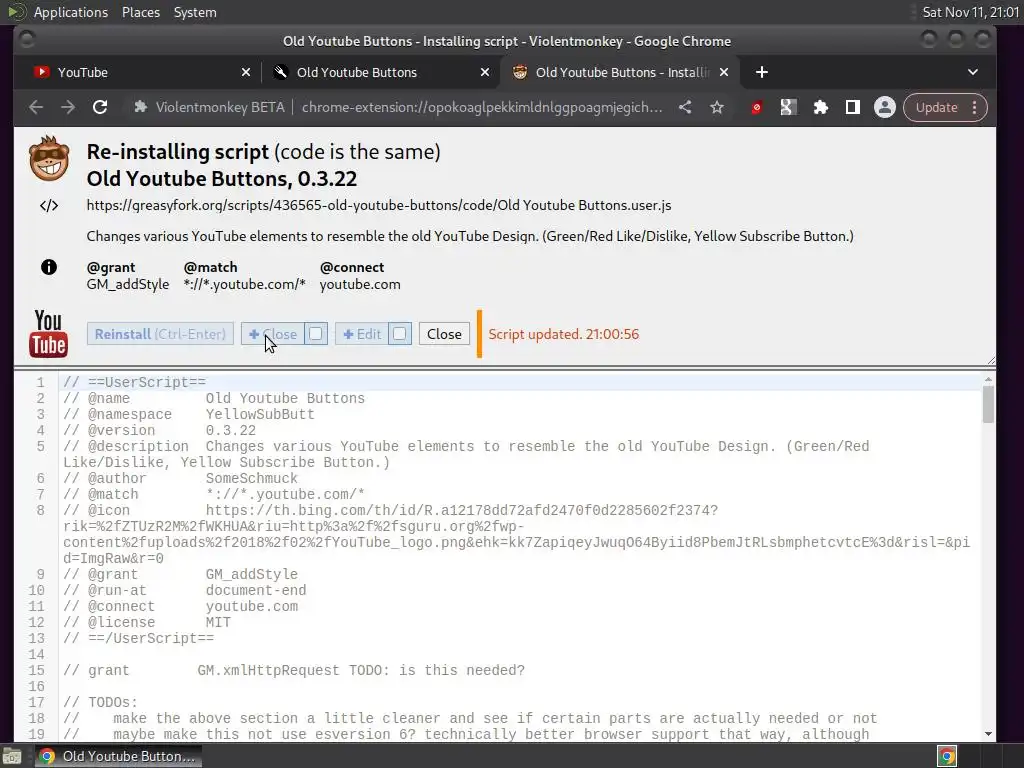Reload the current page
This screenshot has height=768, width=1024.
point(100,107)
